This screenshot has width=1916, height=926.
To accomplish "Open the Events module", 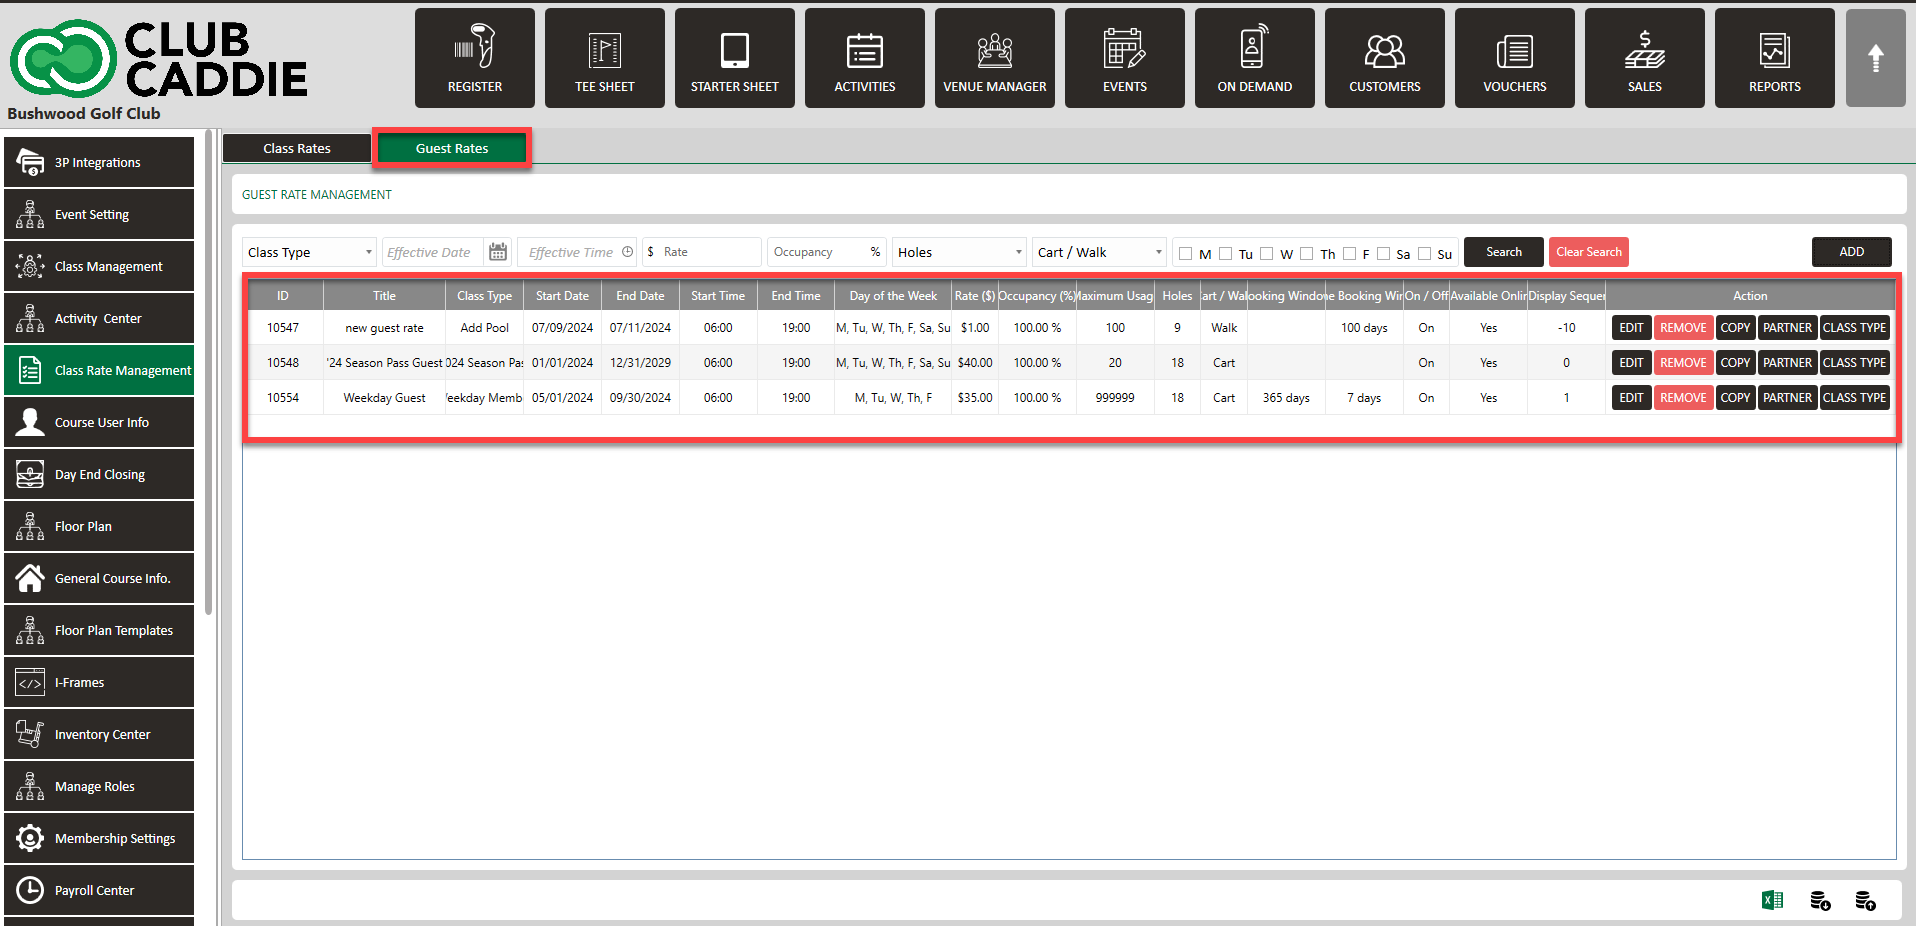I will point(1125,58).
